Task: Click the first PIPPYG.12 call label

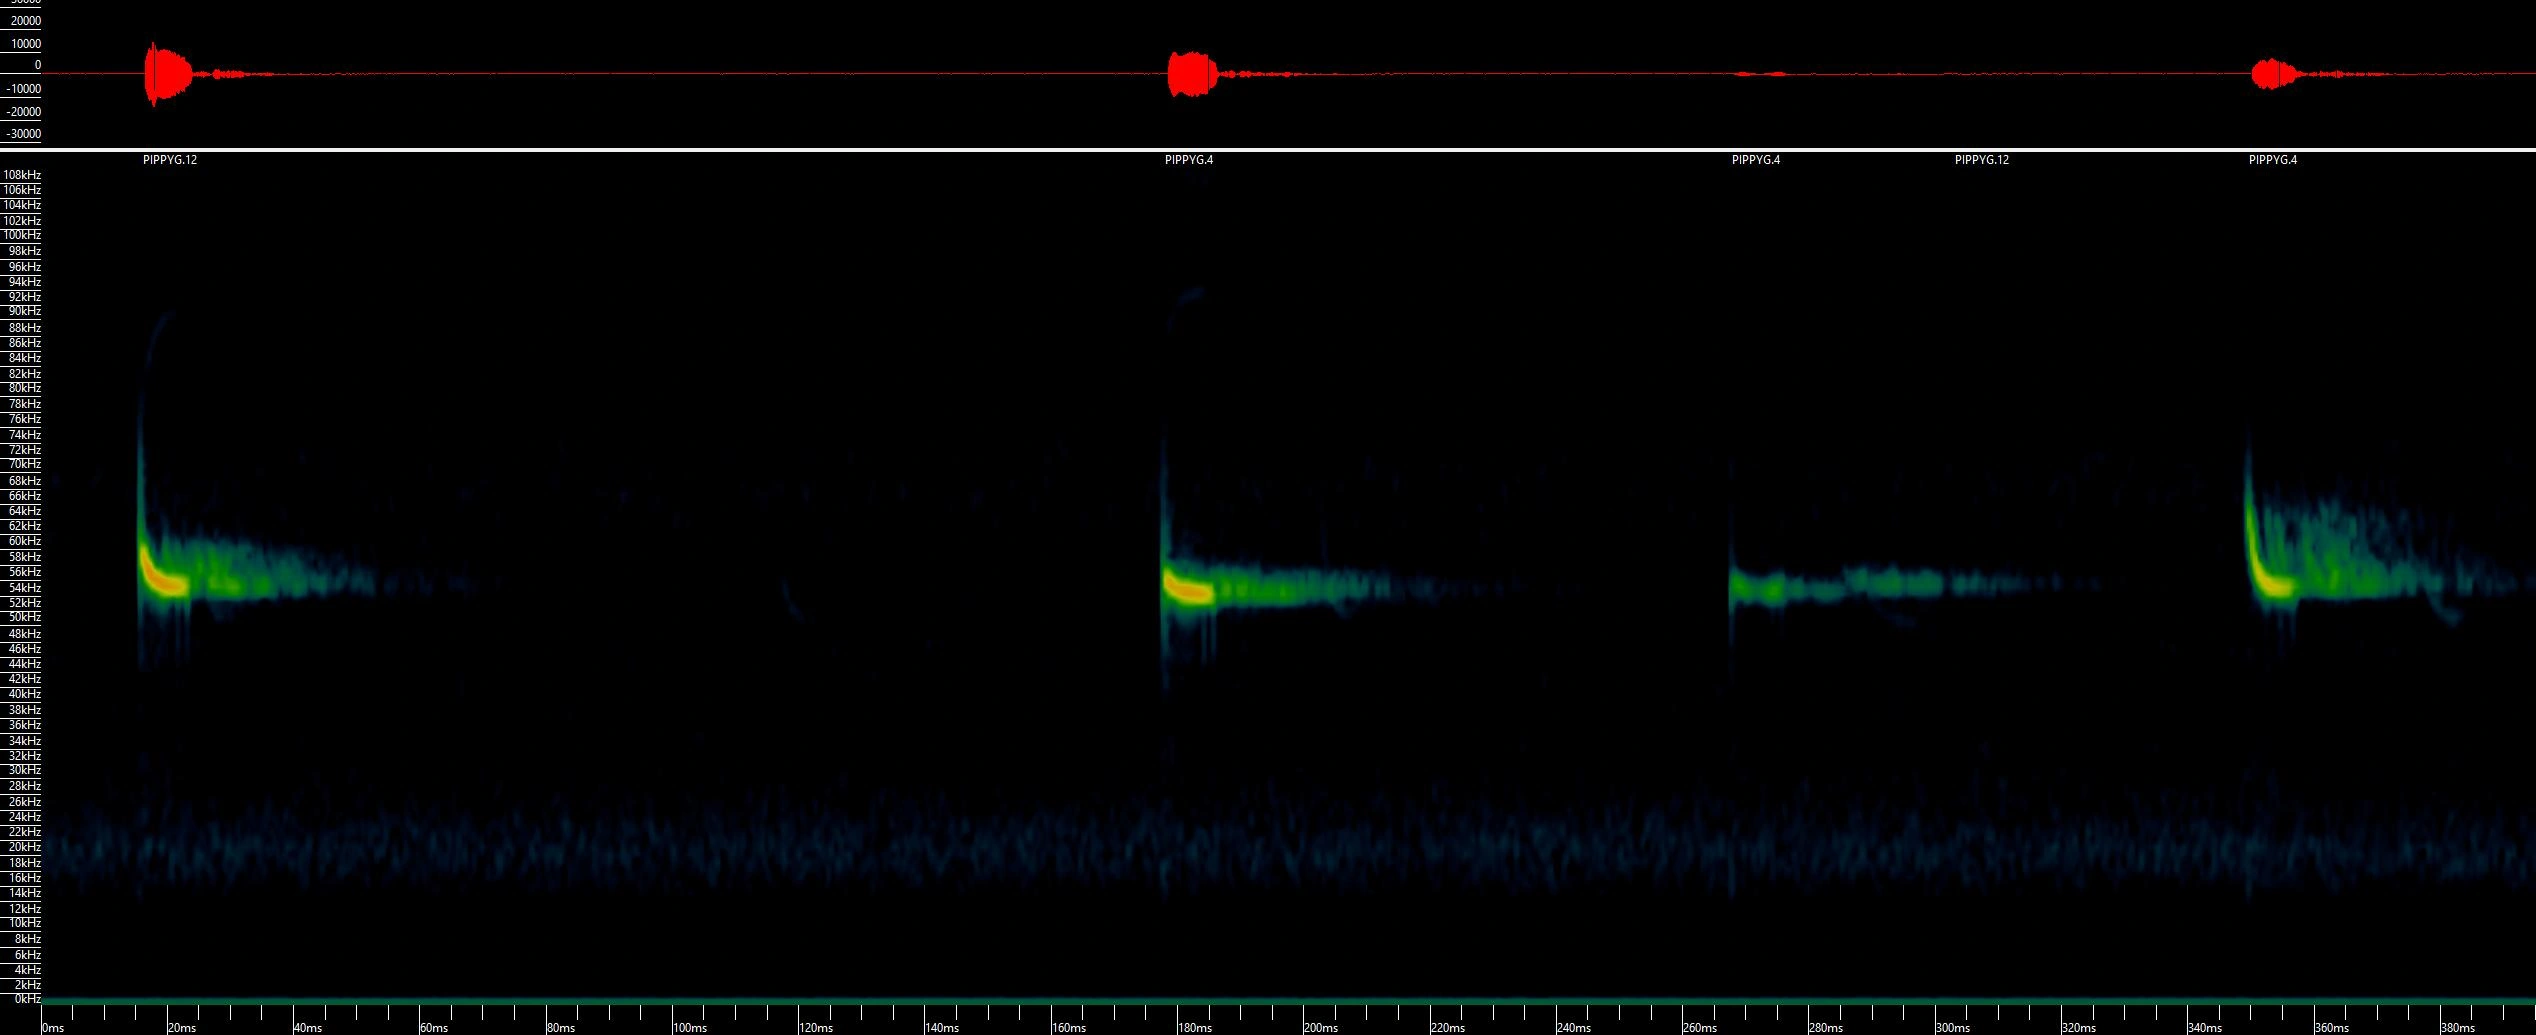Action: [170, 160]
